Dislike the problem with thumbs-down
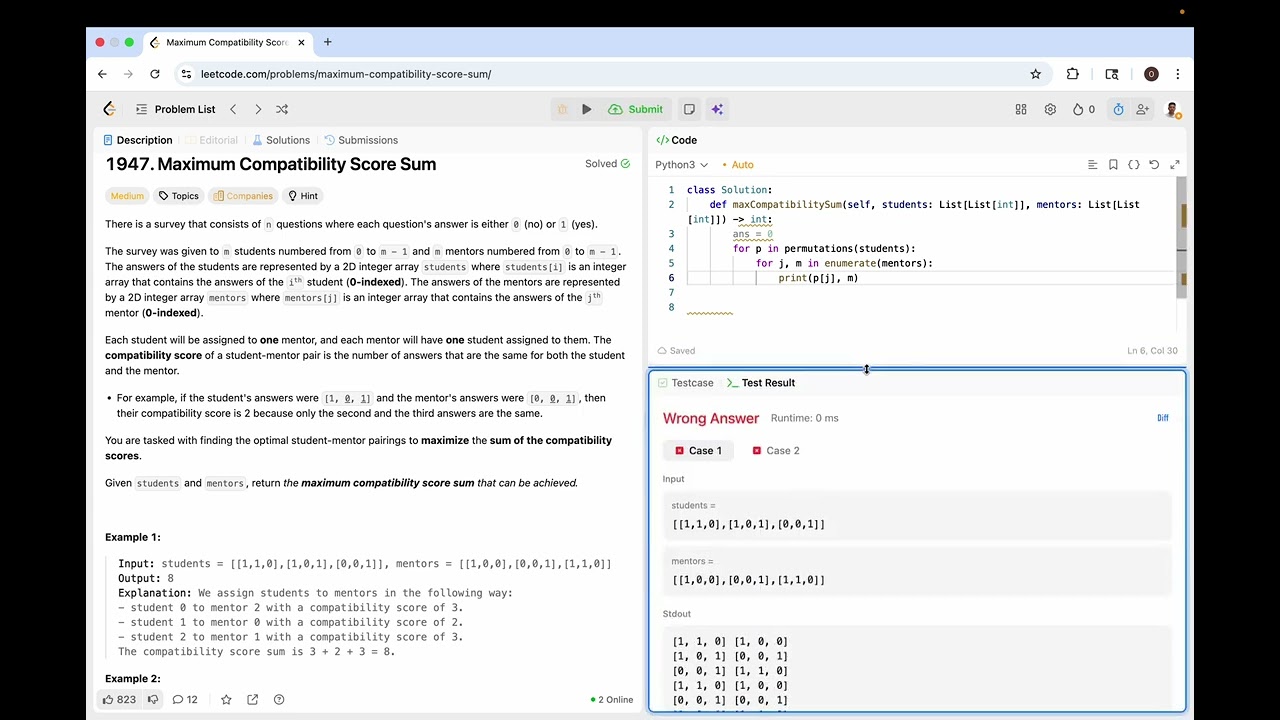 [x=153, y=699]
